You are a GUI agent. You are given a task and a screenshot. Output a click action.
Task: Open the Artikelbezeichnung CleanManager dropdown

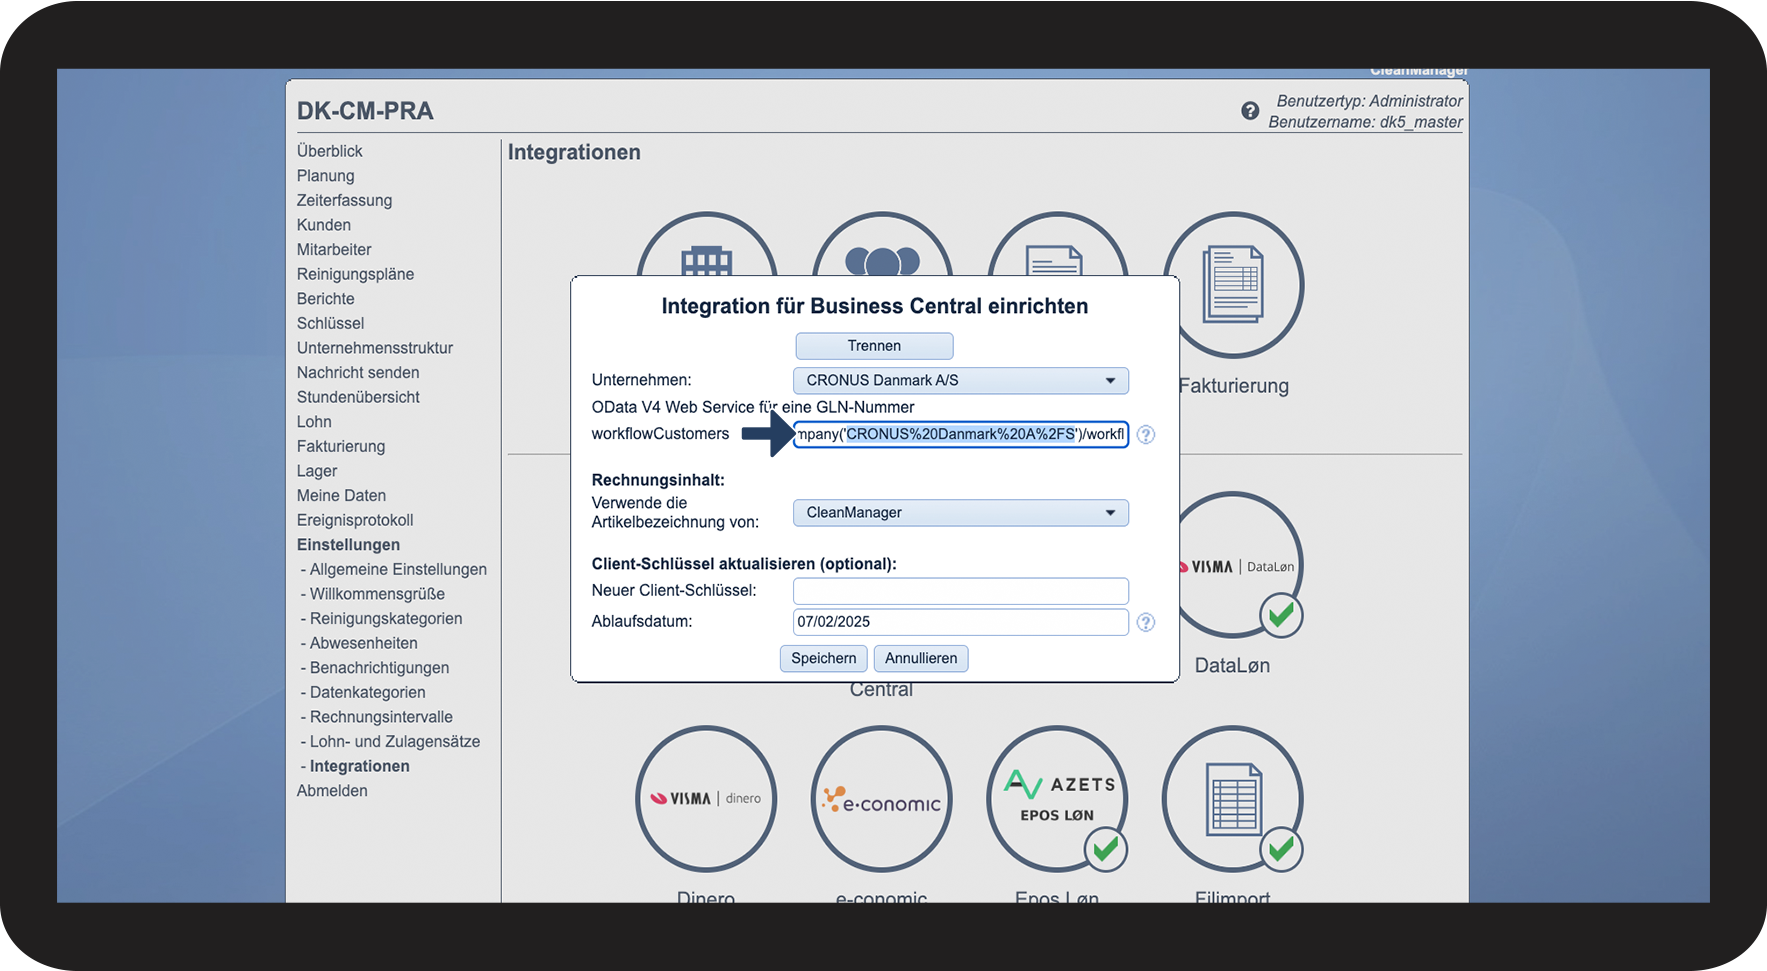[960, 513]
